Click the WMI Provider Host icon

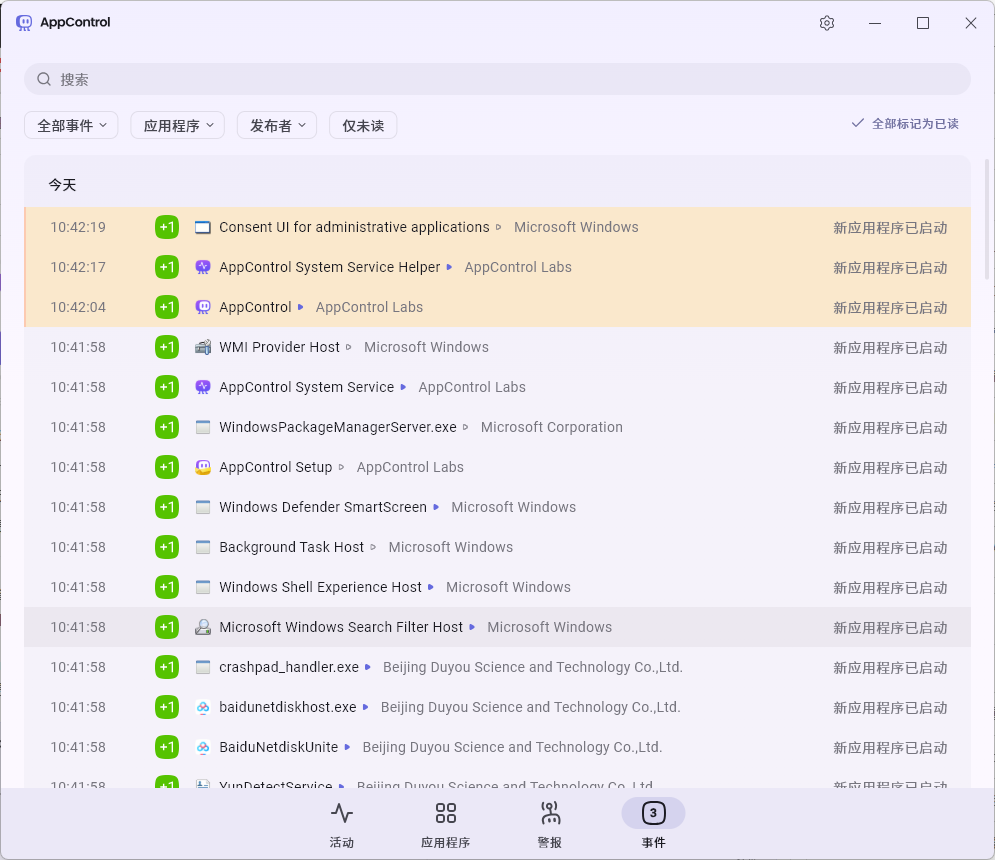coord(202,347)
